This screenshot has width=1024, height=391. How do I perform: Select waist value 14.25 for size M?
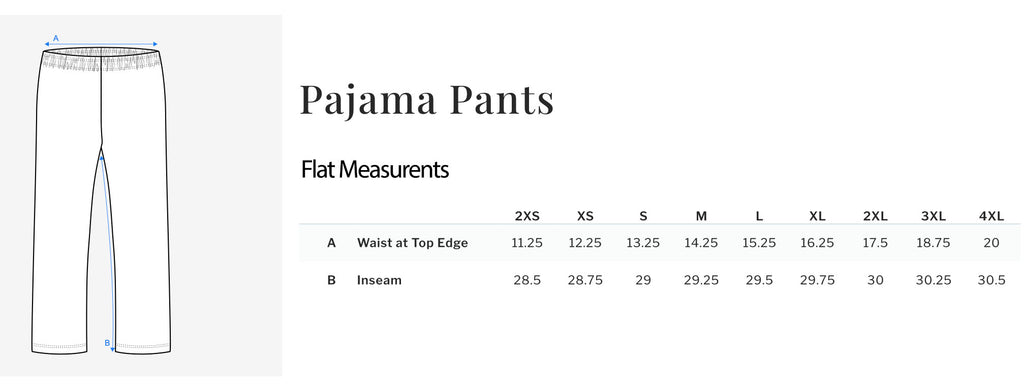(x=701, y=243)
